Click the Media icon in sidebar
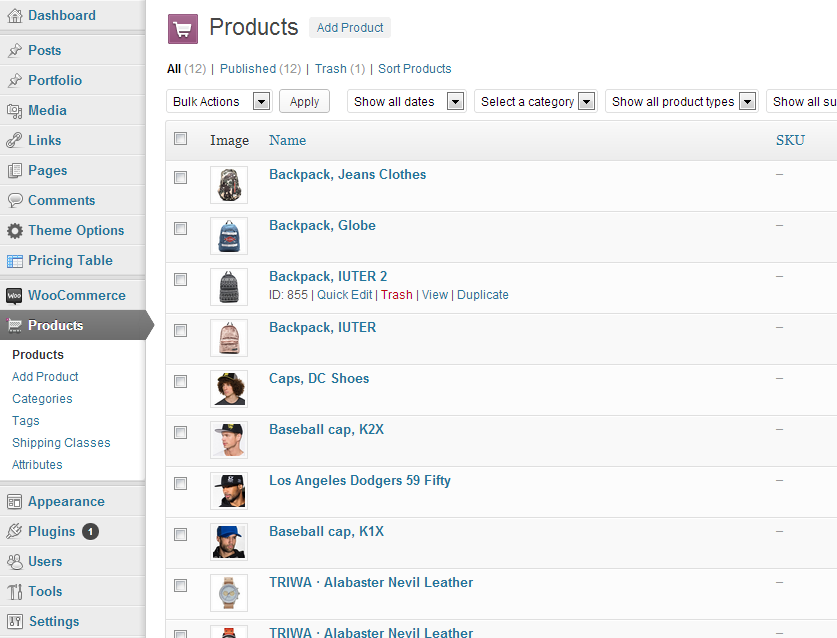 [14, 111]
